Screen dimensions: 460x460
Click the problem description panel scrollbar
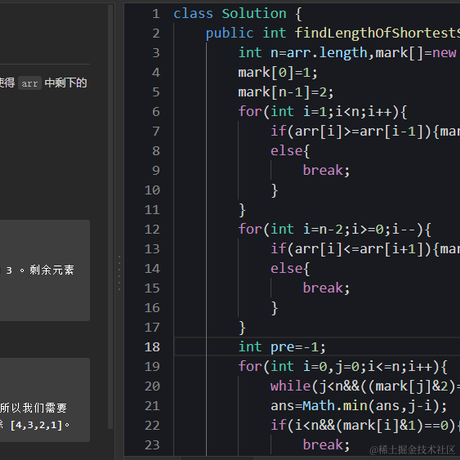click(110, 217)
